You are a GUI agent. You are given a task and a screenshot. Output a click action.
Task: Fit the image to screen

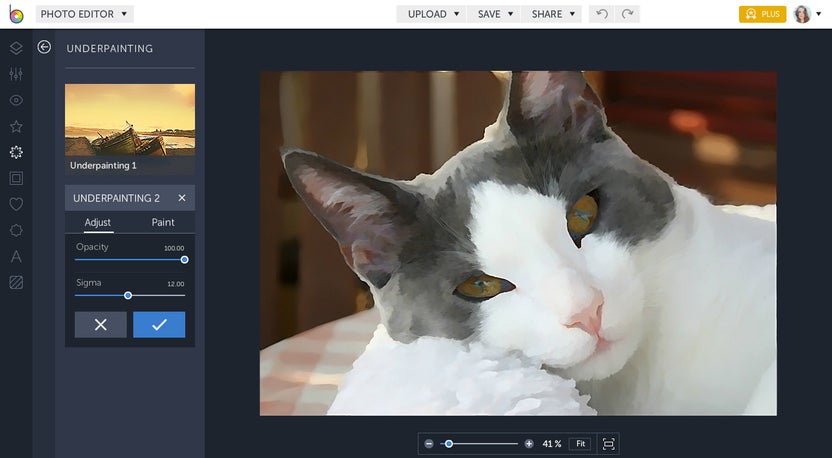click(580, 444)
